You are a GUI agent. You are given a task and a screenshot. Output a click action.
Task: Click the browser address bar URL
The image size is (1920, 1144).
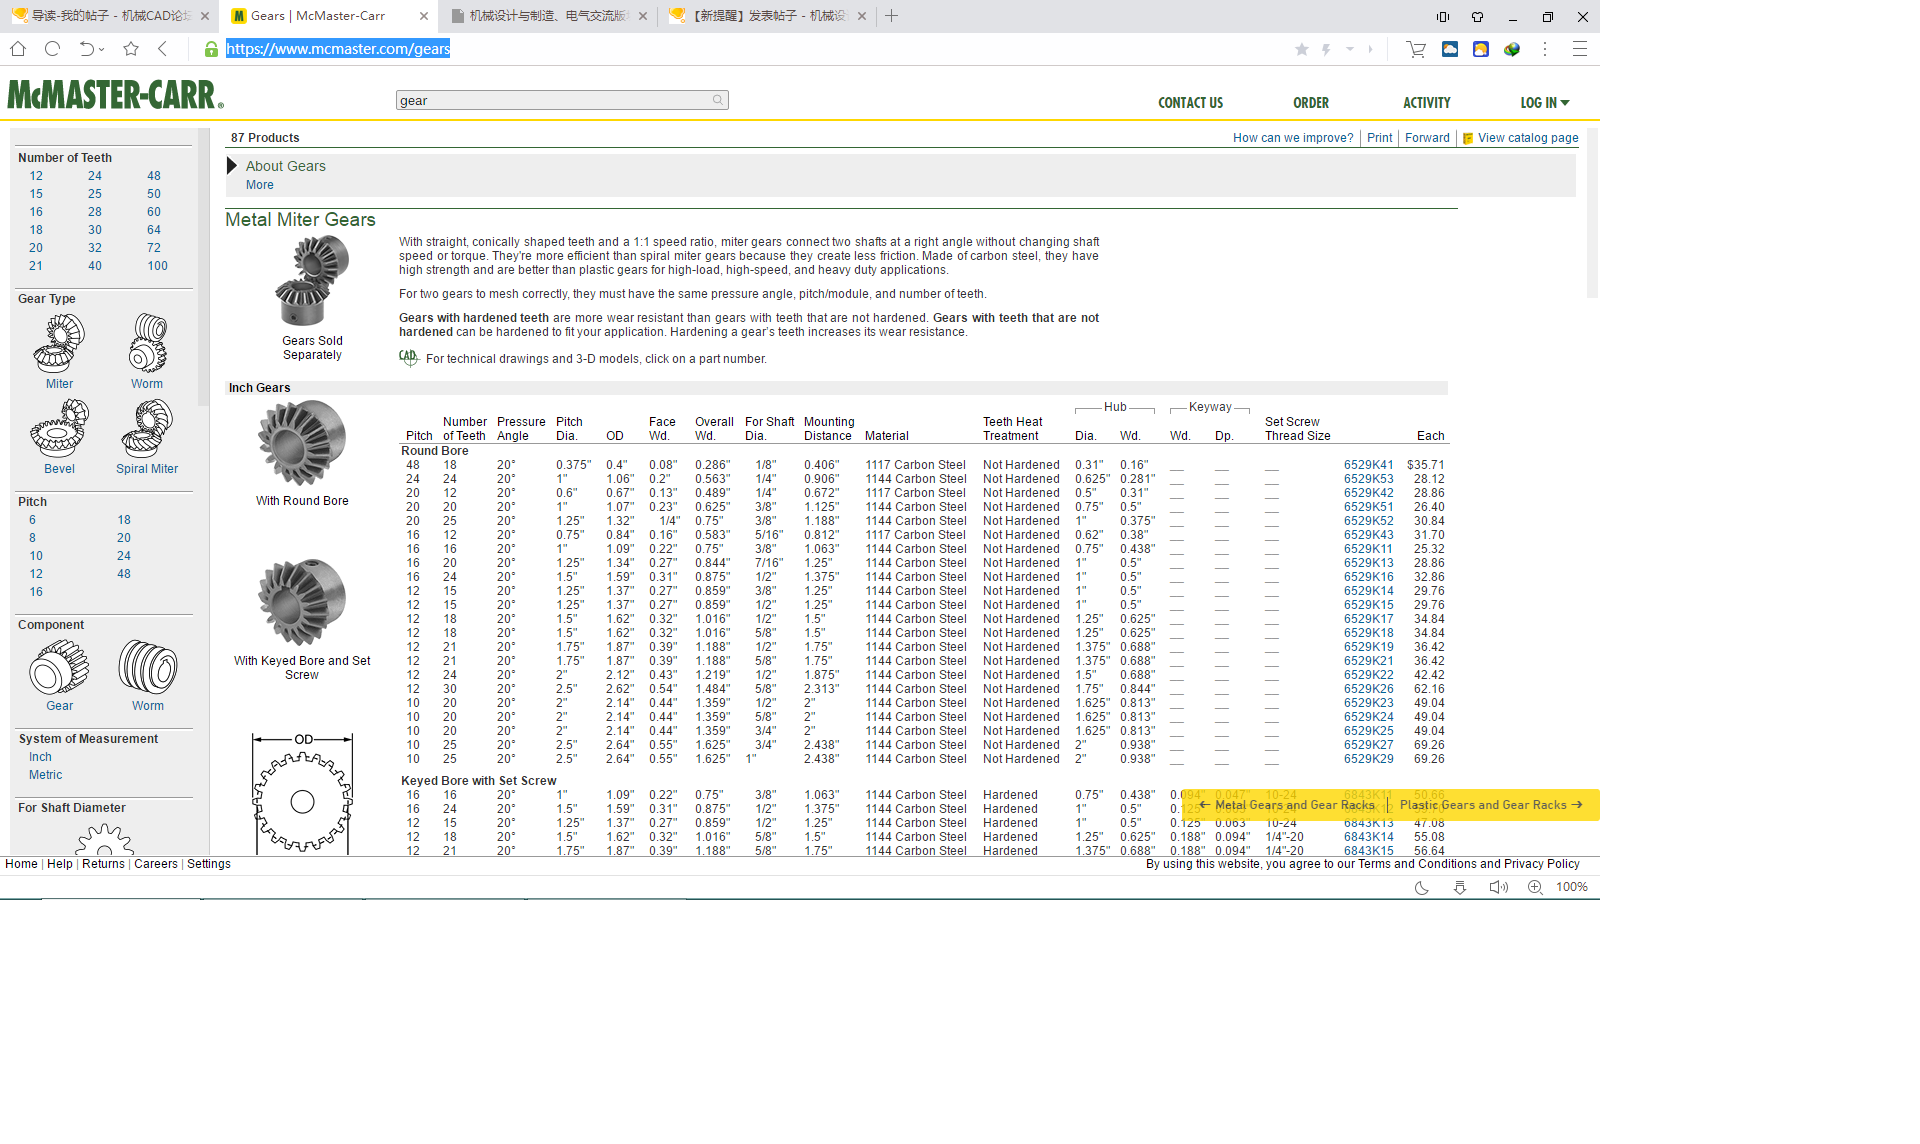(x=338, y=49)
